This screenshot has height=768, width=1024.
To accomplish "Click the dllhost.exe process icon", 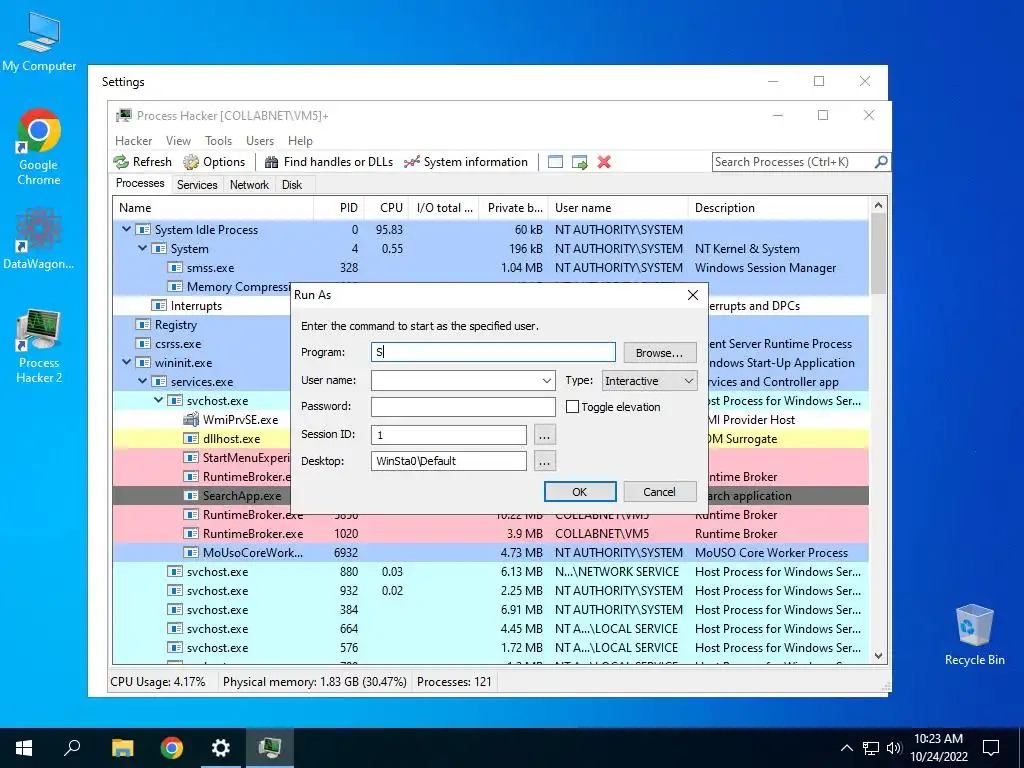I will 191,439.
